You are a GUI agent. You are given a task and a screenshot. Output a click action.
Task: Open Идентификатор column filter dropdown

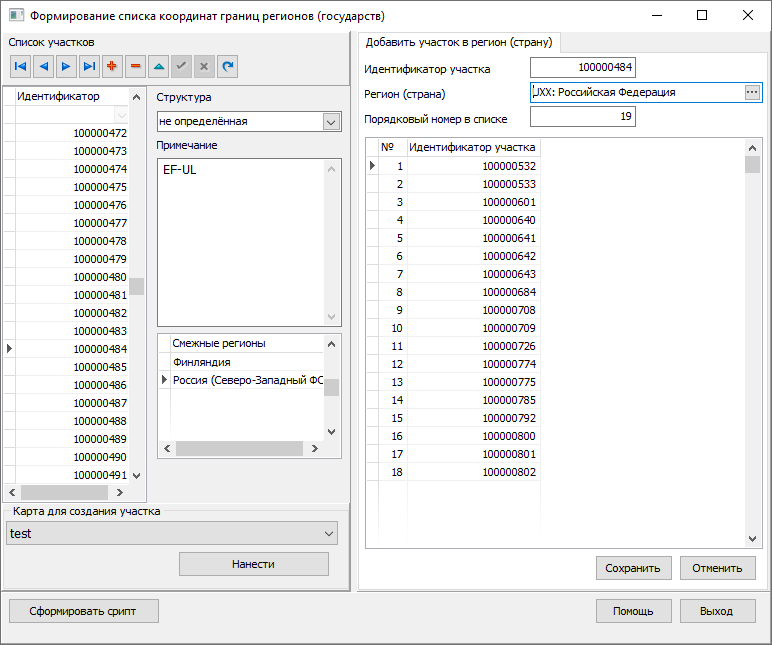pyautogui.click(x=122, y=115)
